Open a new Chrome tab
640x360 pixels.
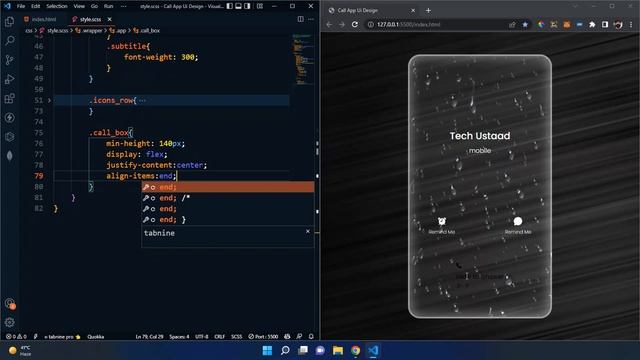[x=428, y=10]
